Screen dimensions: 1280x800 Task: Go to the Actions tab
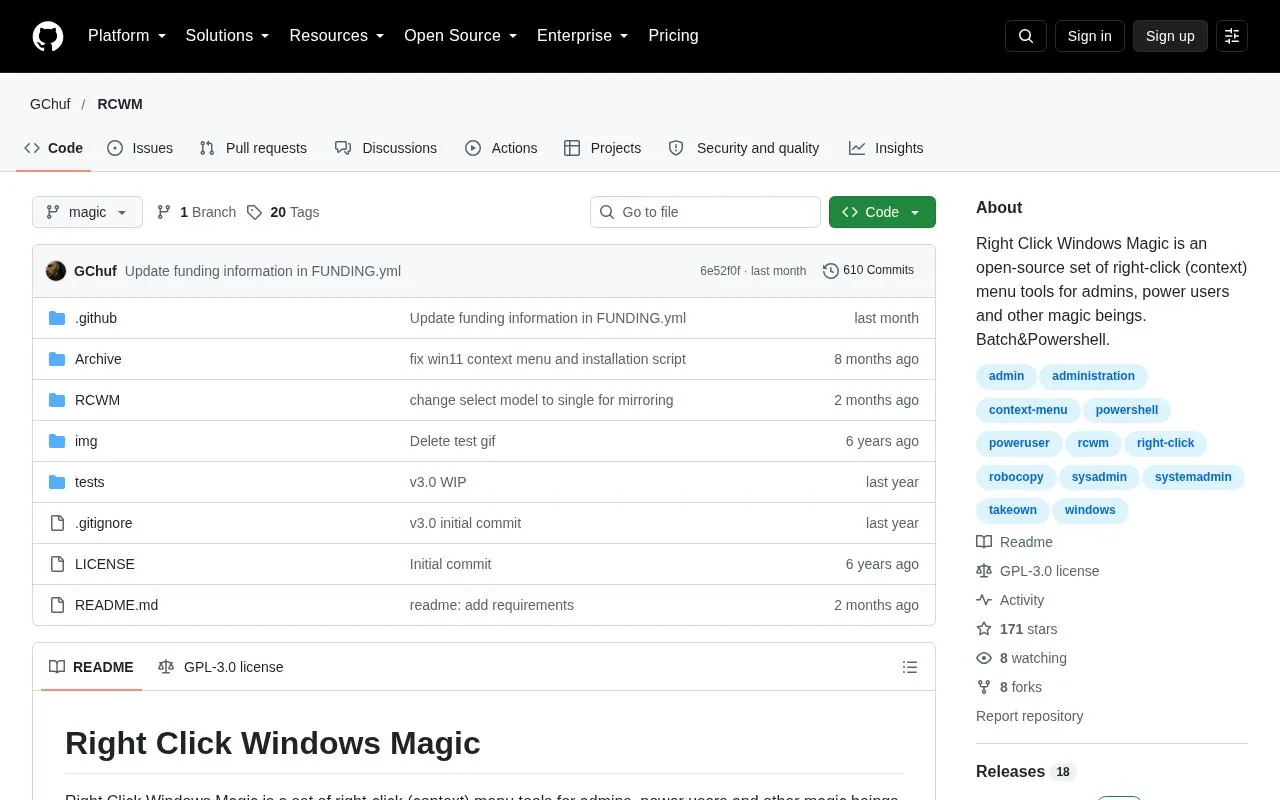pyautogui.click(x=501, y=148)
